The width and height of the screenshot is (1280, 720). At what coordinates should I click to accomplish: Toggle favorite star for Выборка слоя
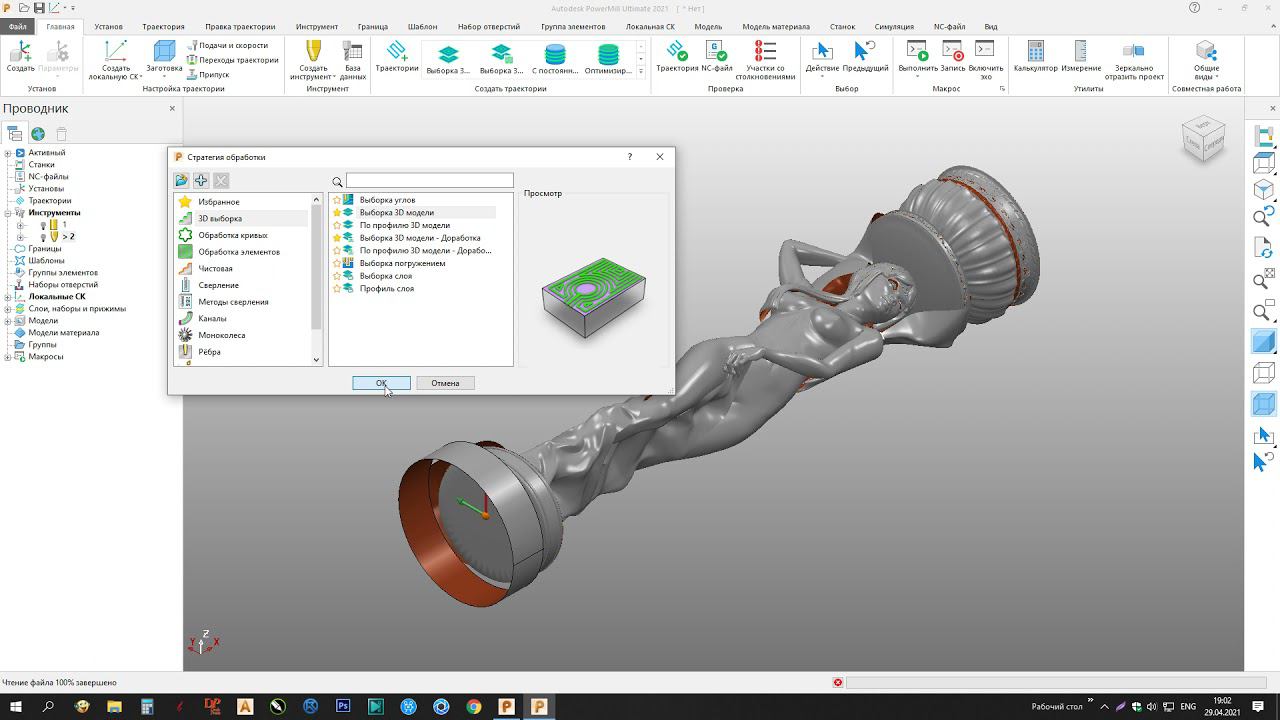(x=337, y=276)
